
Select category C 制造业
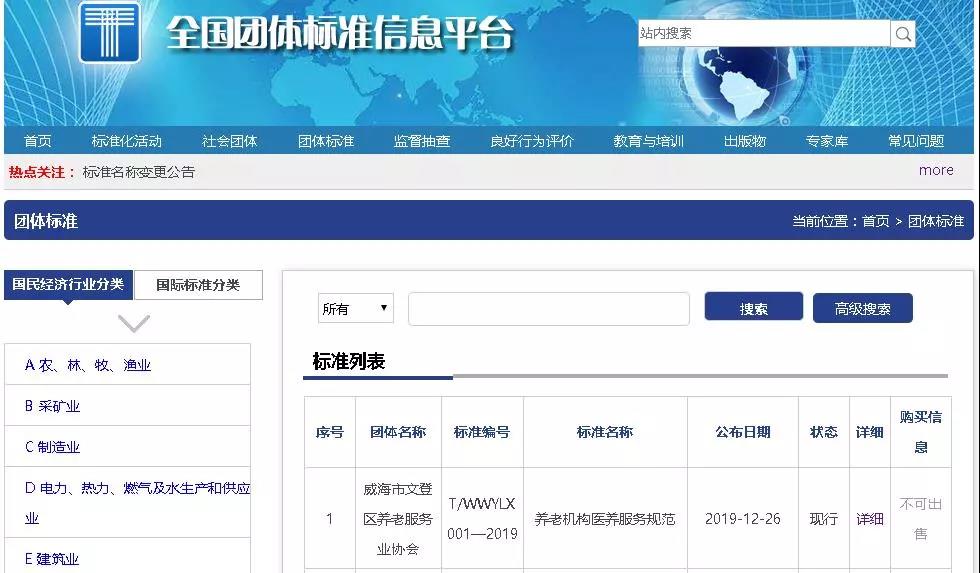pos(52,447)
